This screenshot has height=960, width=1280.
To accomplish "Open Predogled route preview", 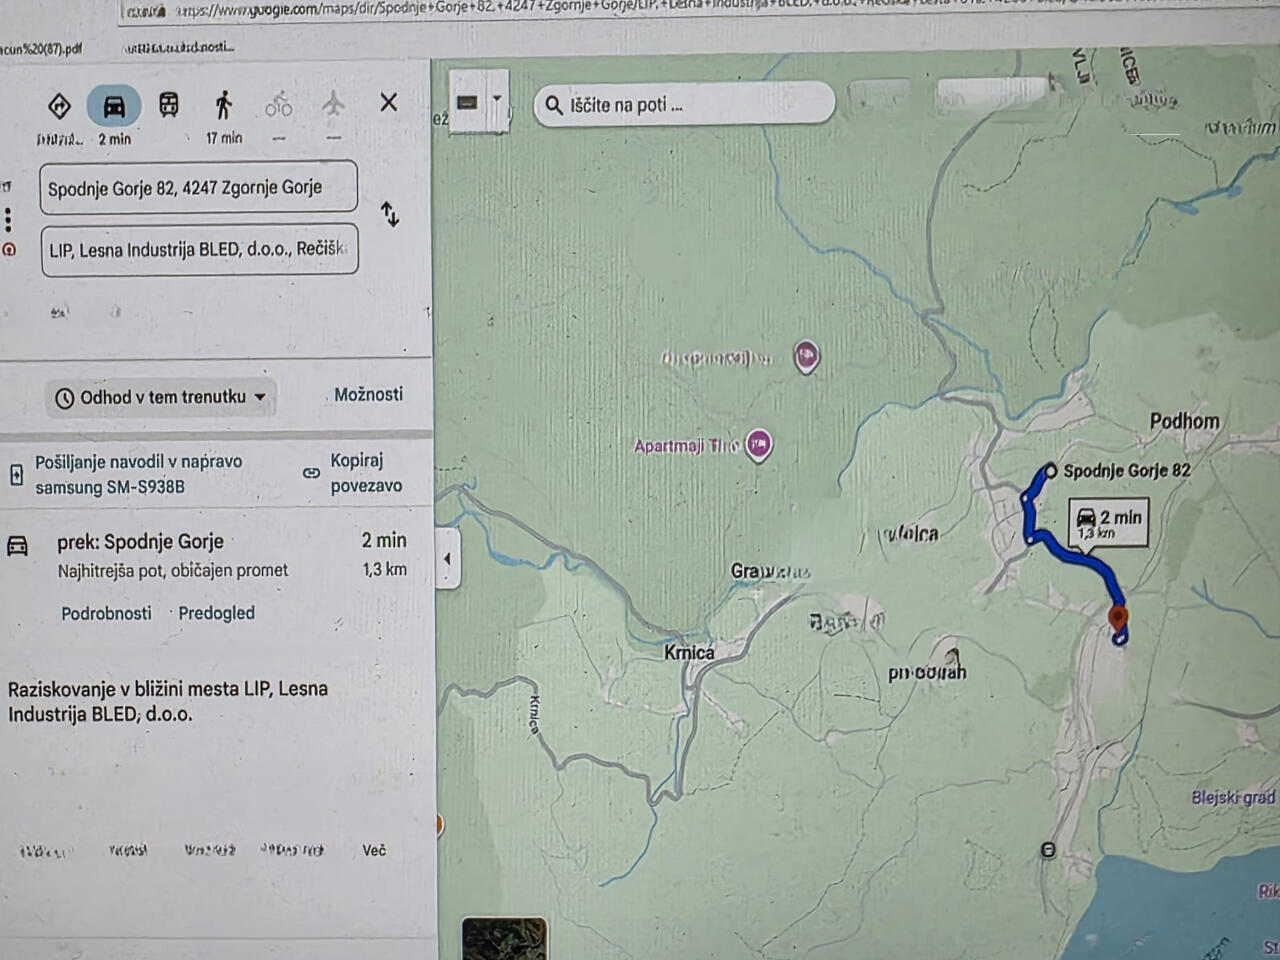I will coord(216,613).
